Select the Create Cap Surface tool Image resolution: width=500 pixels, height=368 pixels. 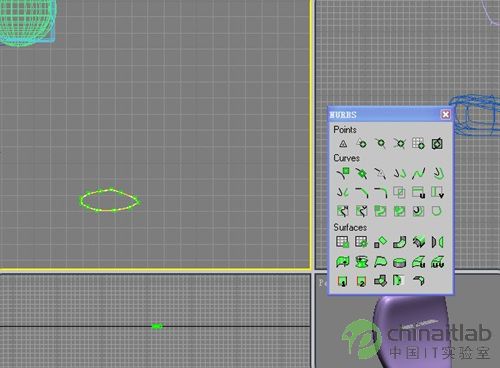pos(399,262)
